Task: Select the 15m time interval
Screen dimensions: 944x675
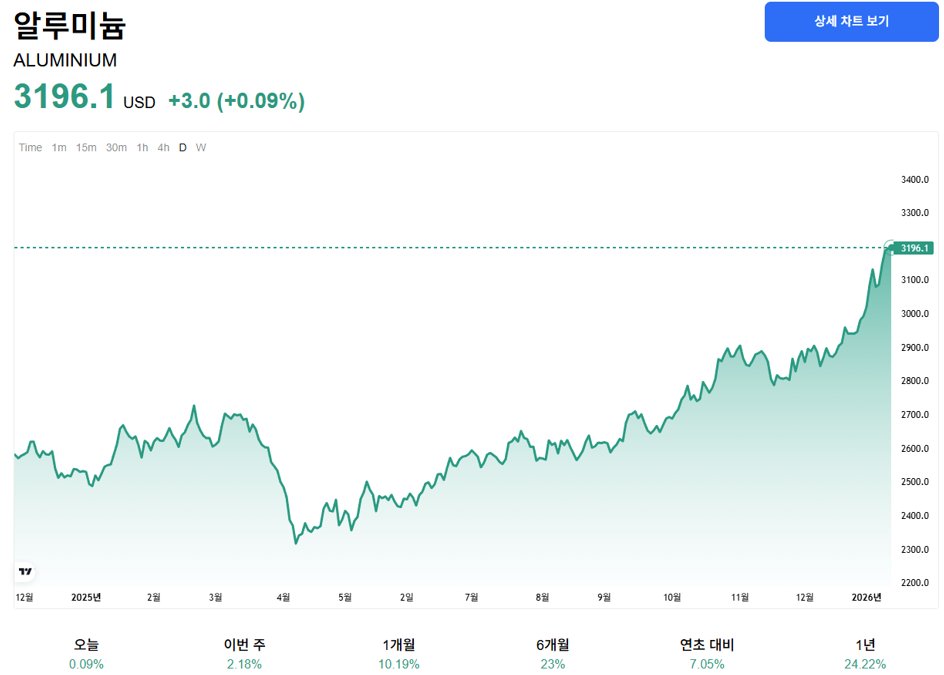Action: (86, 148)
